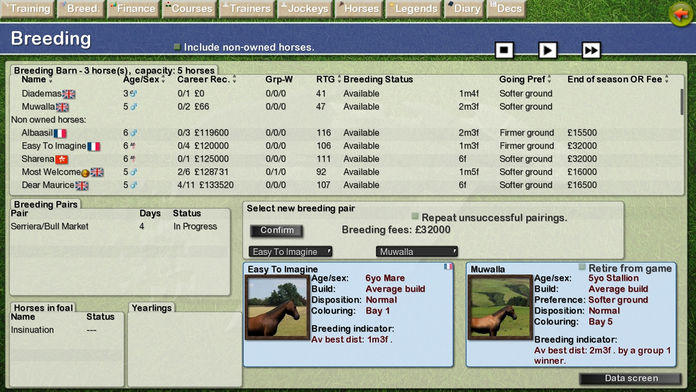Select the Diademas horse row
The width and height of the screenshot is (696, 392).
point(345,94)
